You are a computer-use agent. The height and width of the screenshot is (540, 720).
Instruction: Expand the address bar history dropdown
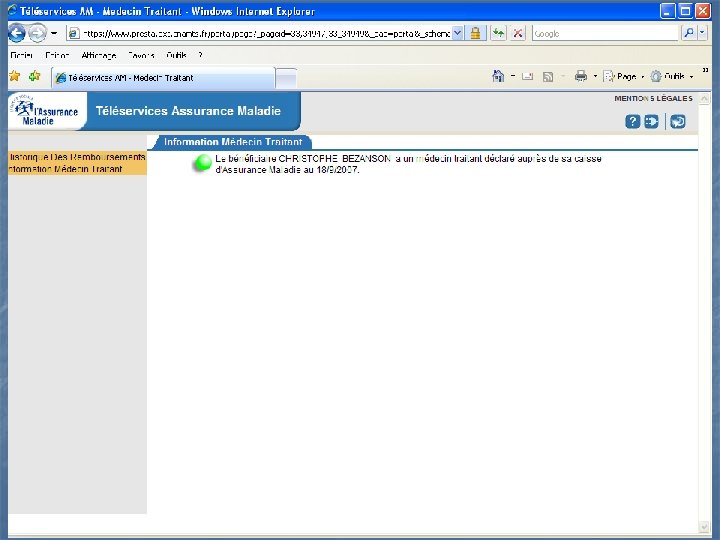[x=458, y=34]
